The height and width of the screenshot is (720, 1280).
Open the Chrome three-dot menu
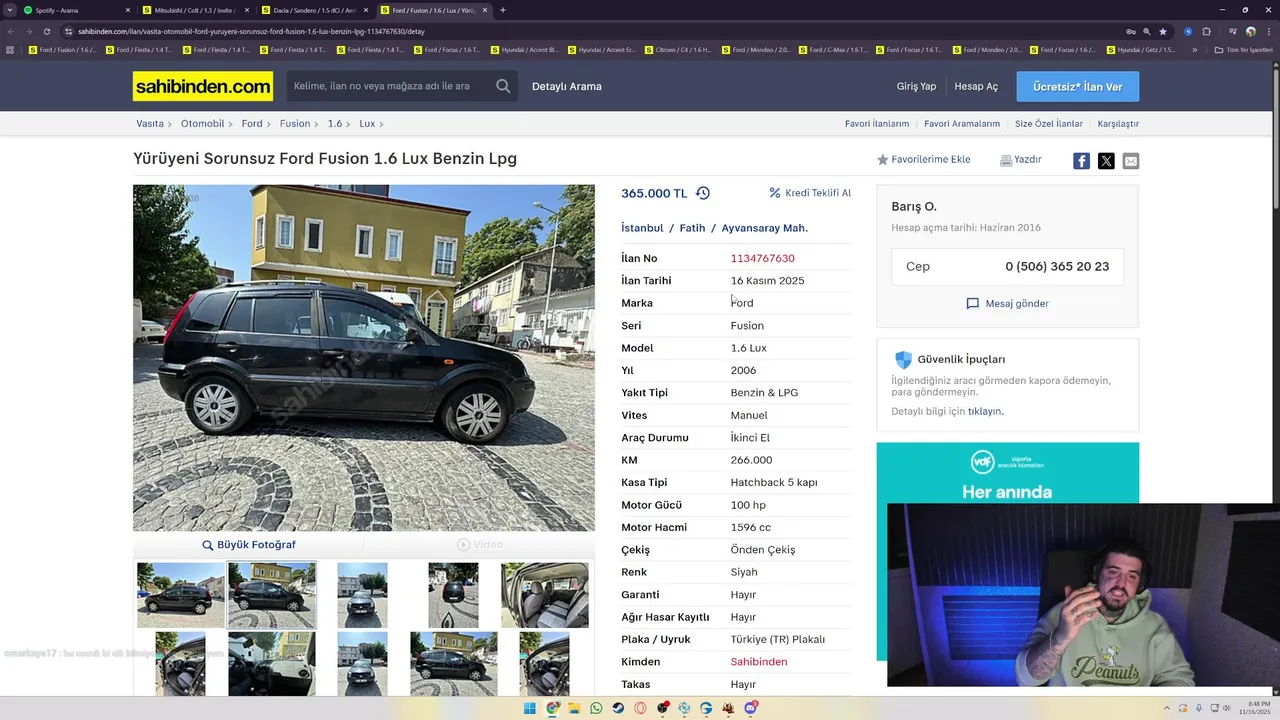(1267, 31)
